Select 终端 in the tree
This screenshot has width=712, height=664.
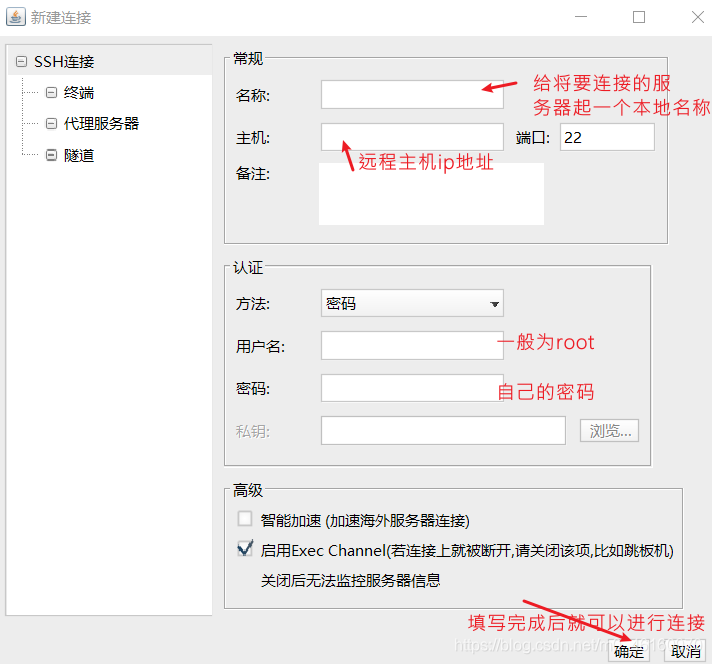point(79,93)
